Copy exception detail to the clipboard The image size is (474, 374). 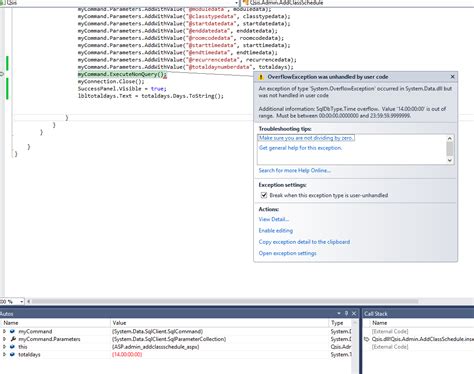(x=304, y=242)
